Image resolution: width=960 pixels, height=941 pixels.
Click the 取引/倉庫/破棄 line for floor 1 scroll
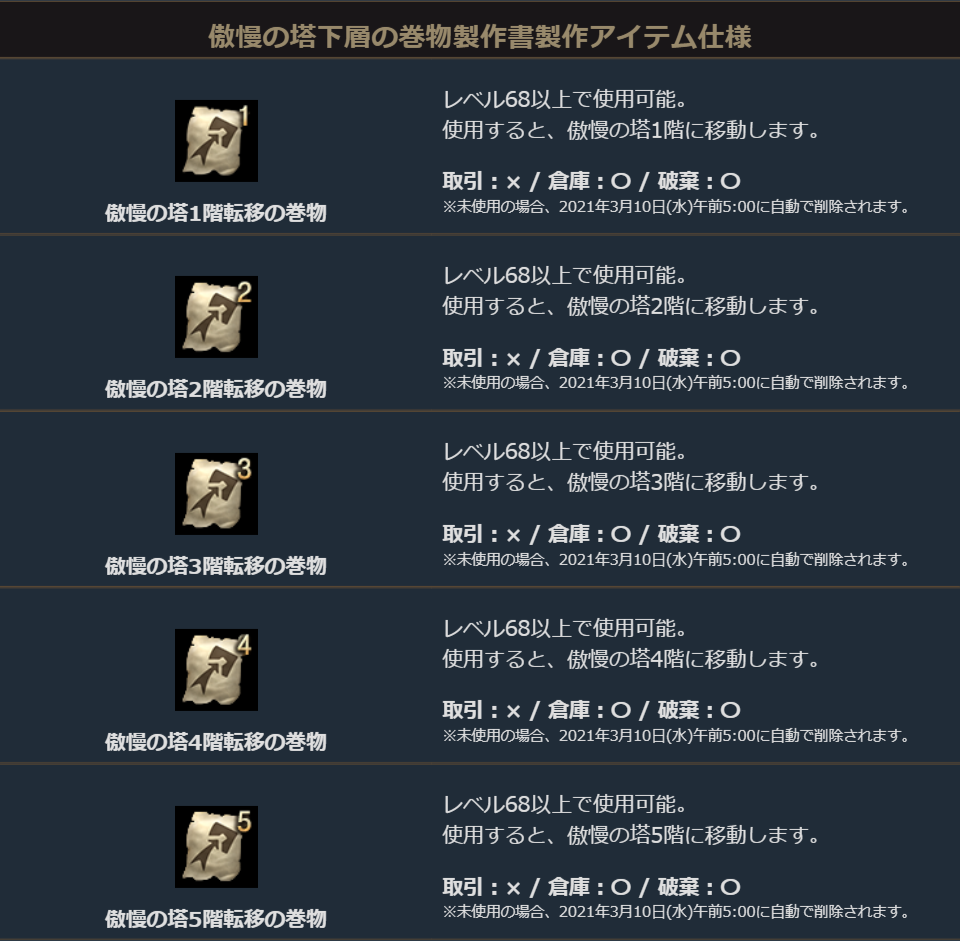point(591,181)
